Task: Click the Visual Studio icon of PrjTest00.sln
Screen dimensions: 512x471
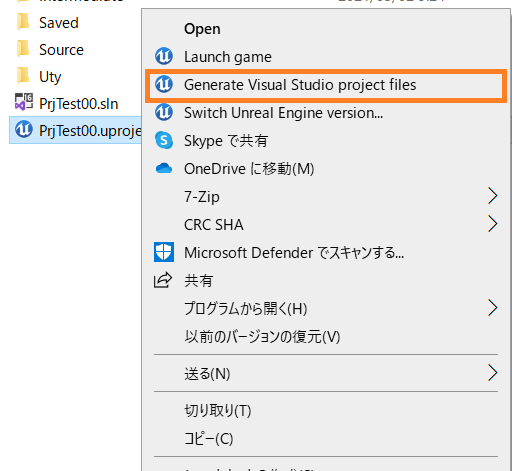Action: tap(24, 102)
